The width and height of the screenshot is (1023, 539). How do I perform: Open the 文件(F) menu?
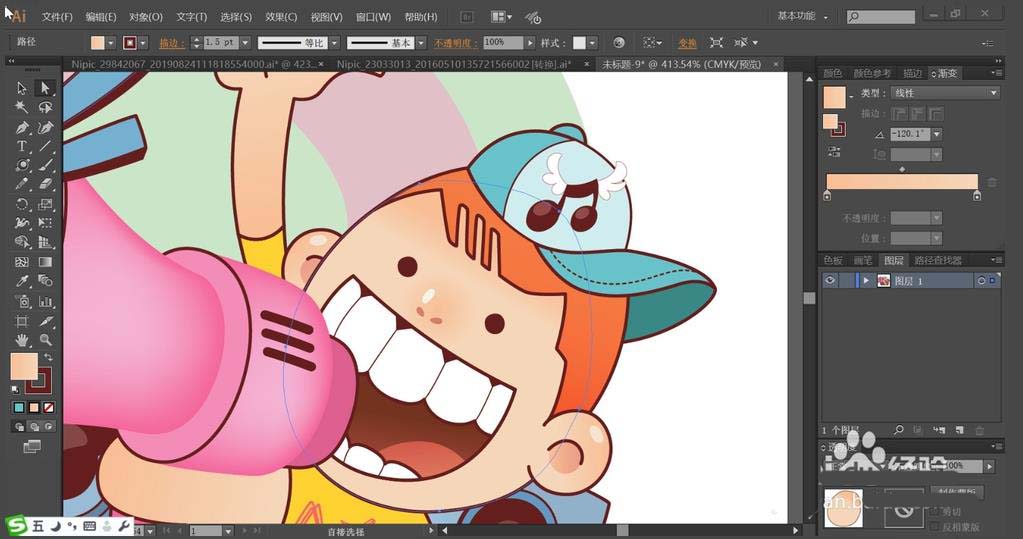tap(57, 17)
